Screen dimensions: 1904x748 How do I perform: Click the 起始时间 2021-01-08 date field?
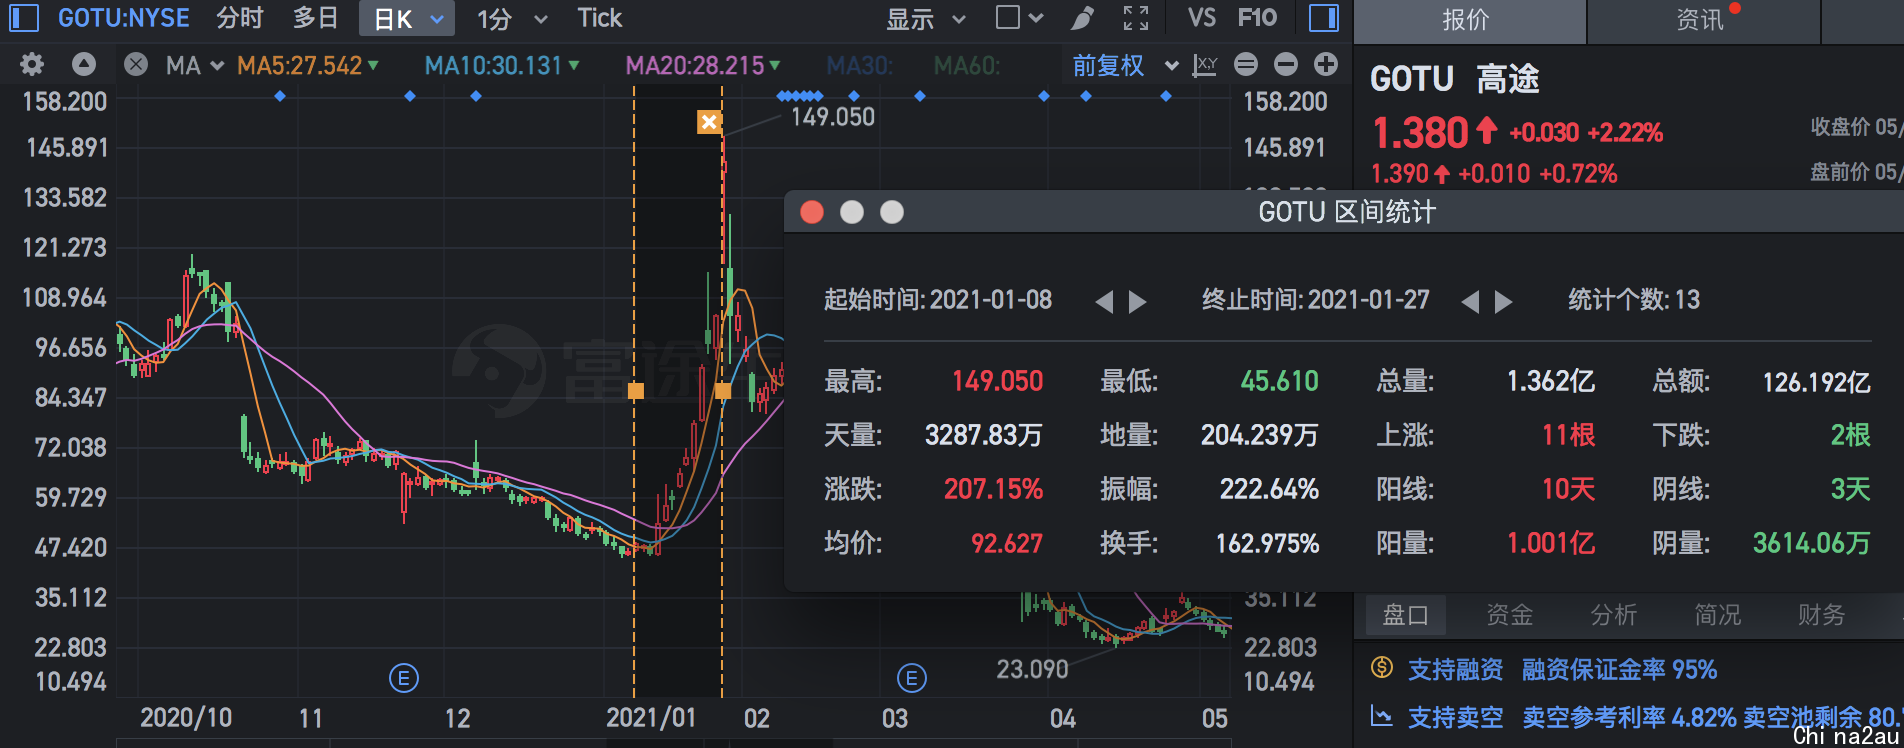pyautogui.click(x=938, y=300)
